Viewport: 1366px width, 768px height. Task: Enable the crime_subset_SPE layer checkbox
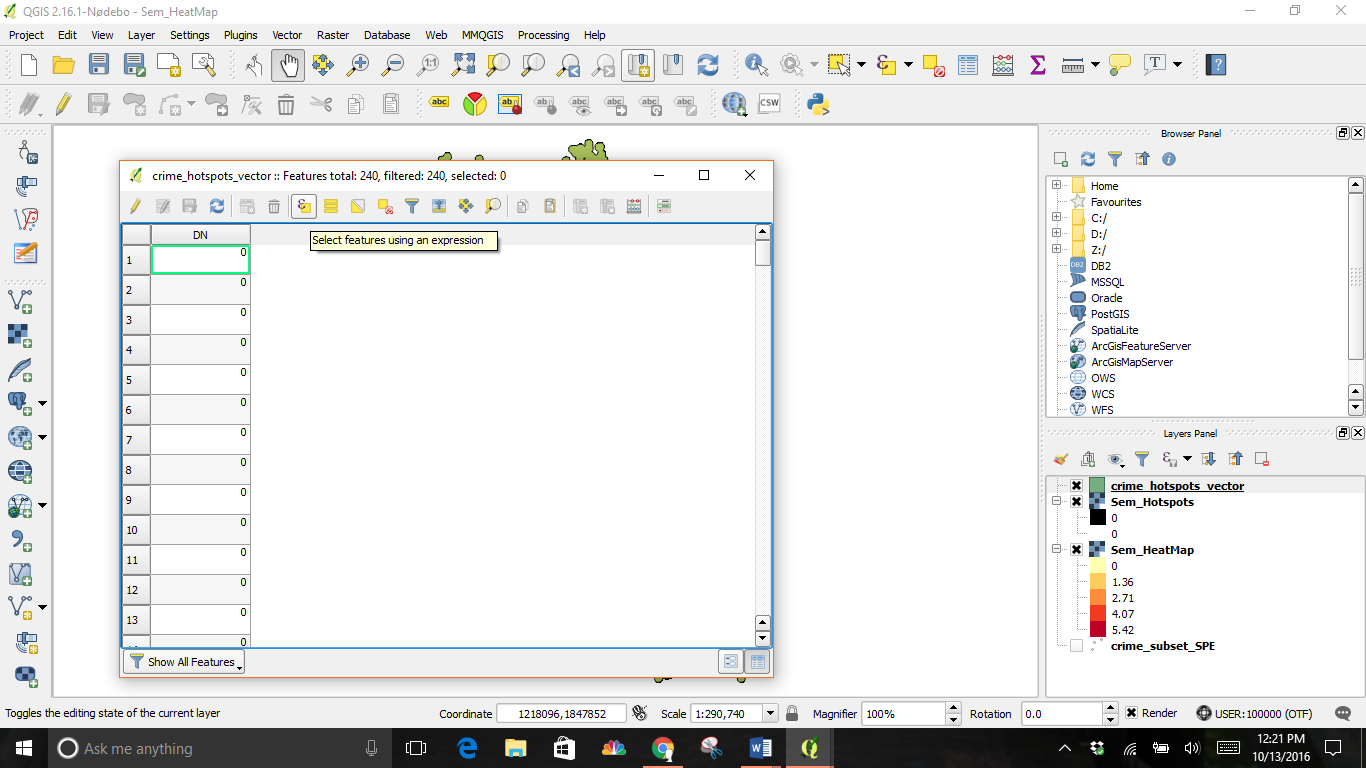point(1076,646)
